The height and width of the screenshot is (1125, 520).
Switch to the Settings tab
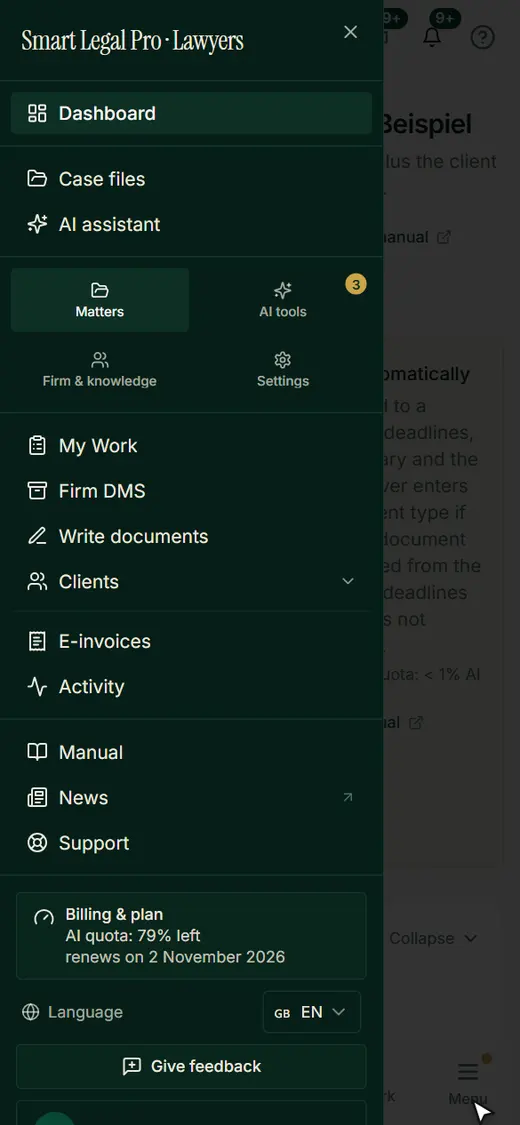283,369
